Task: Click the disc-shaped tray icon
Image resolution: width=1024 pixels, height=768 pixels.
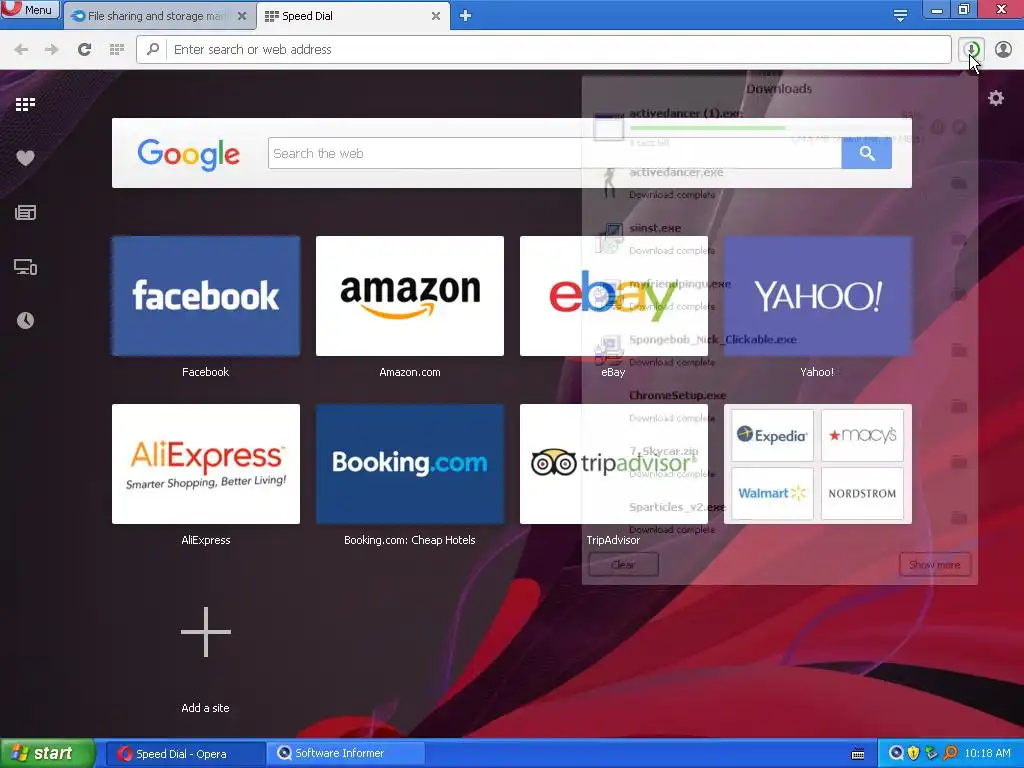Action: [x=896, y=754]
